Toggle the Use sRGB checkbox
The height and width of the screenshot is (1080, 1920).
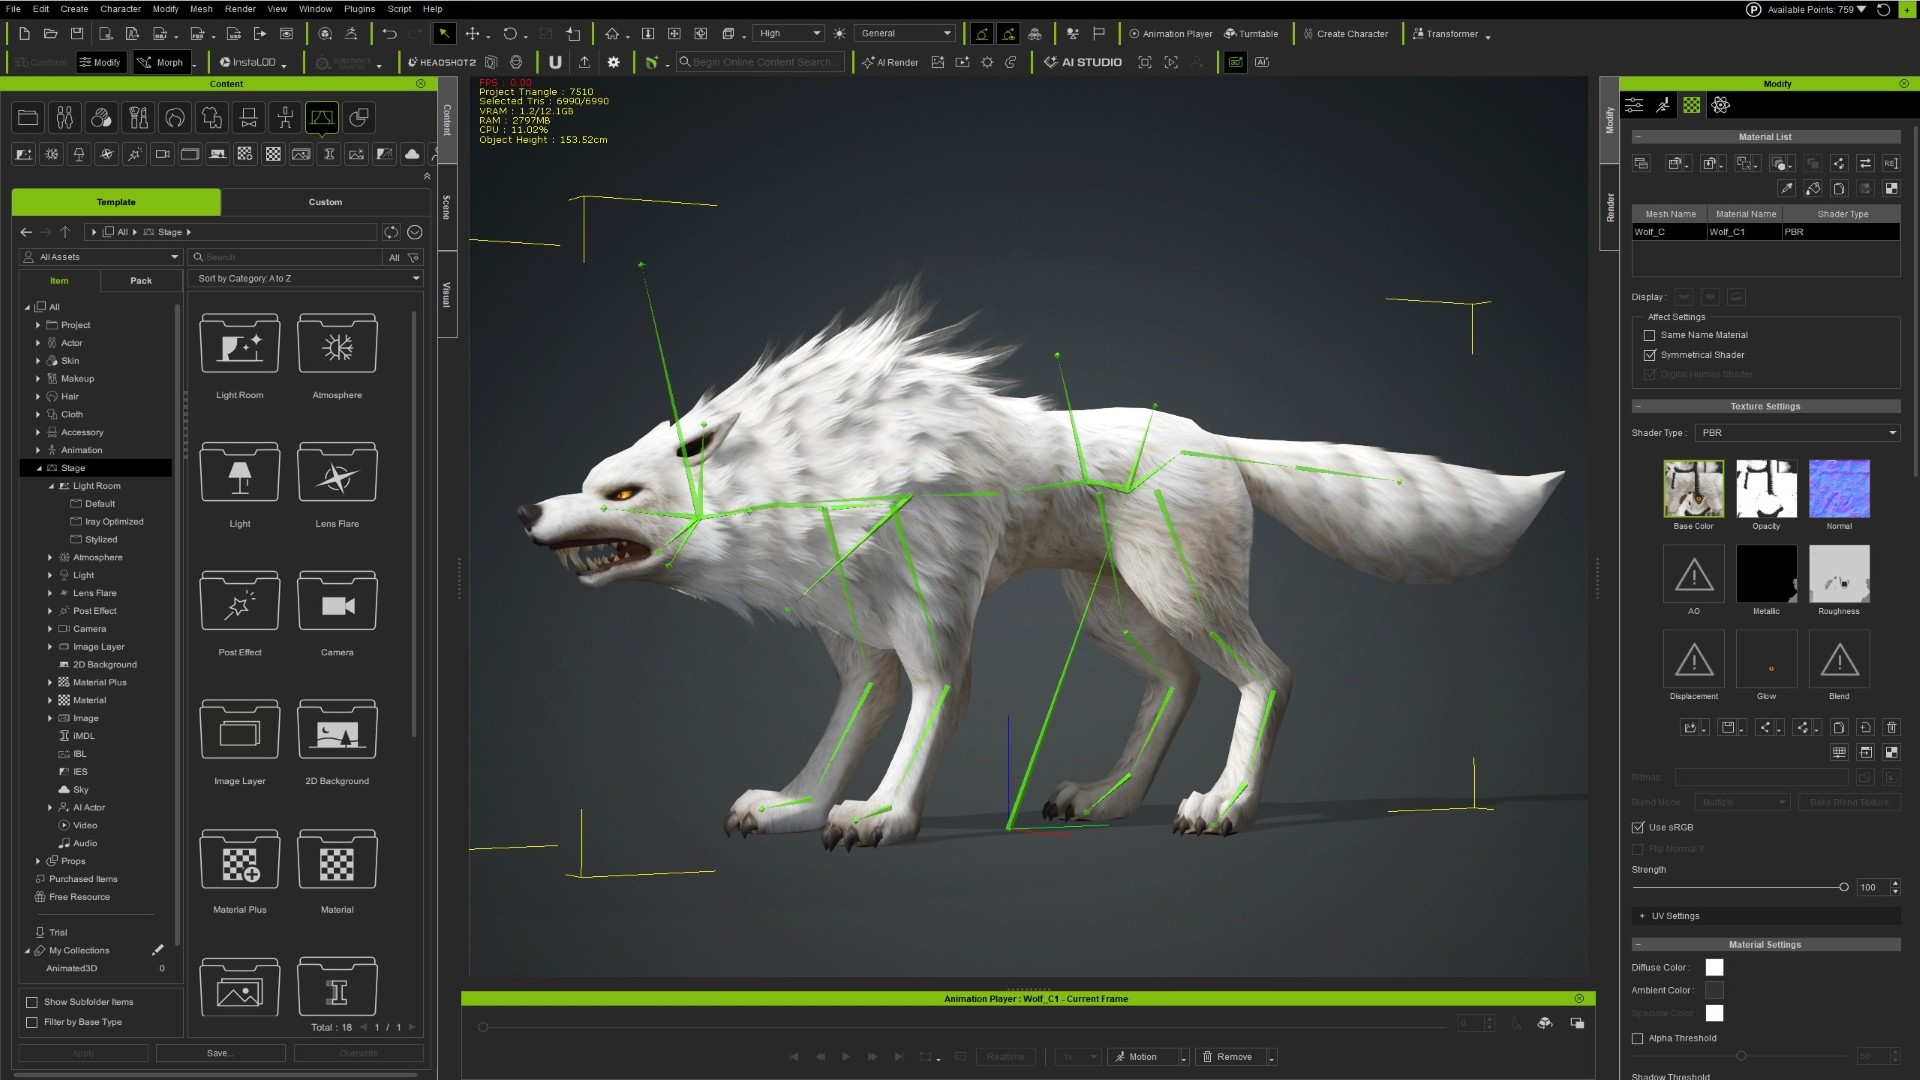tap(1638, 827)
